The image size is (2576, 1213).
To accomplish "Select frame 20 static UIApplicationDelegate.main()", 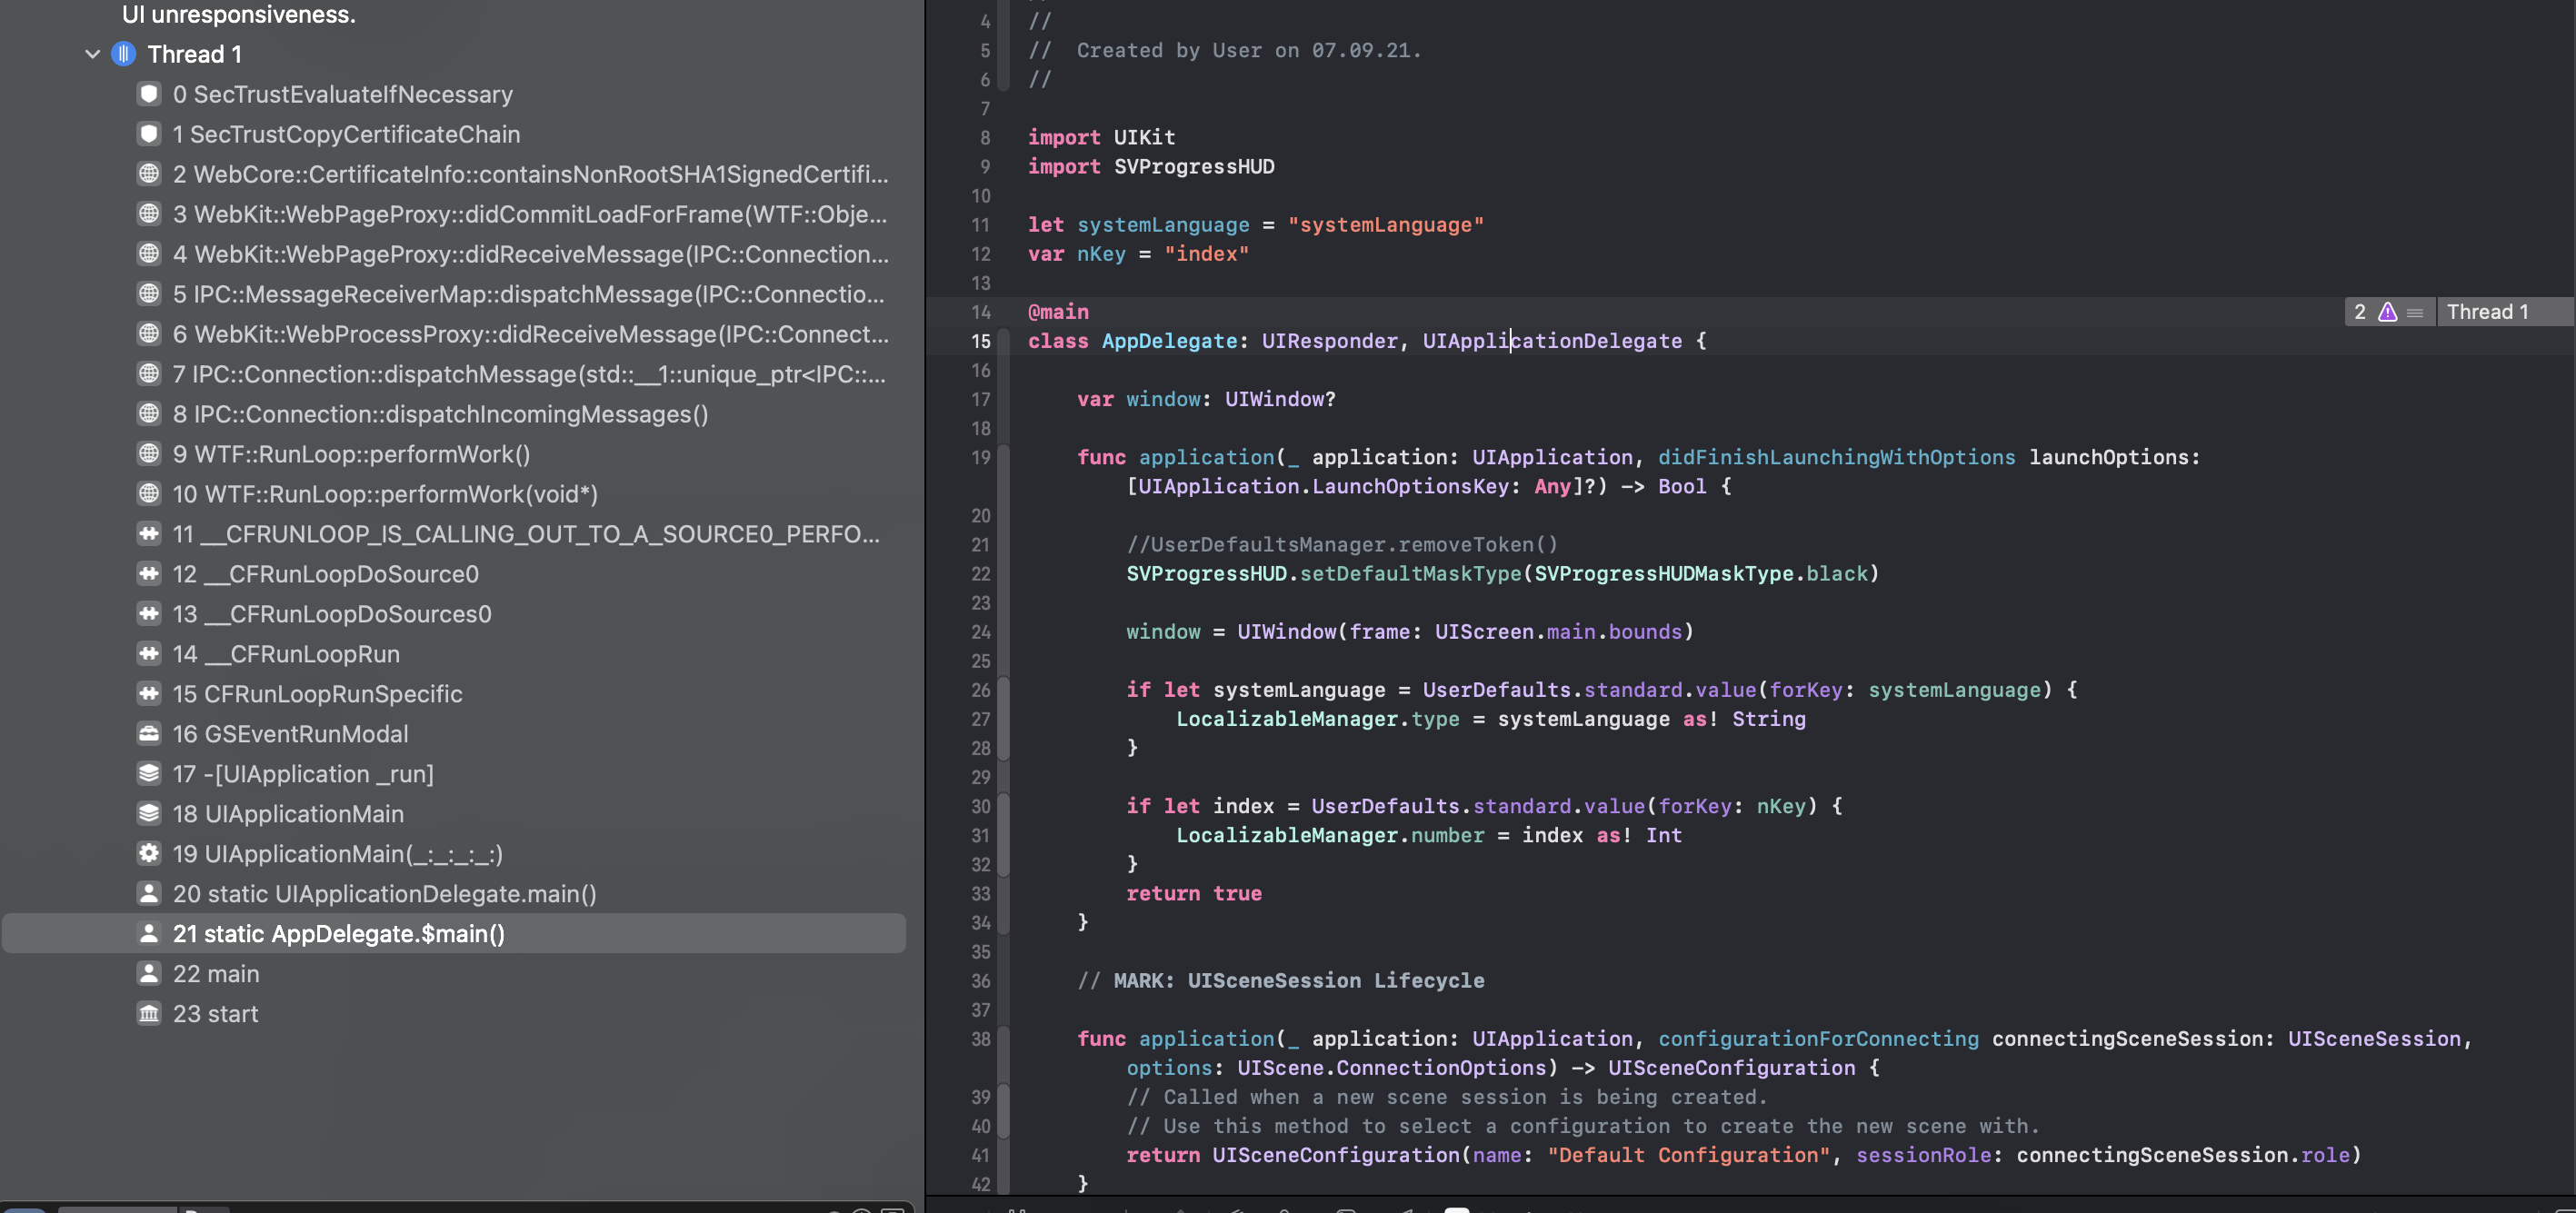I will point(384,894).
